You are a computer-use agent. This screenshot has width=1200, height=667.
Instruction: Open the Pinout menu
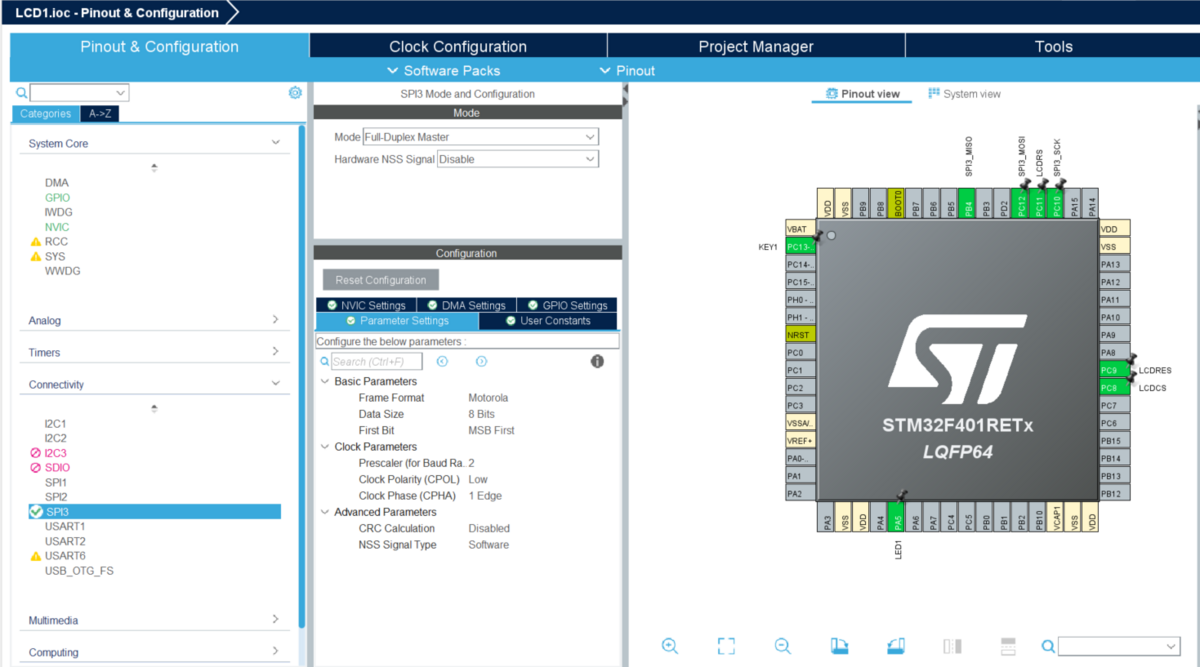[x=627, y=71]
